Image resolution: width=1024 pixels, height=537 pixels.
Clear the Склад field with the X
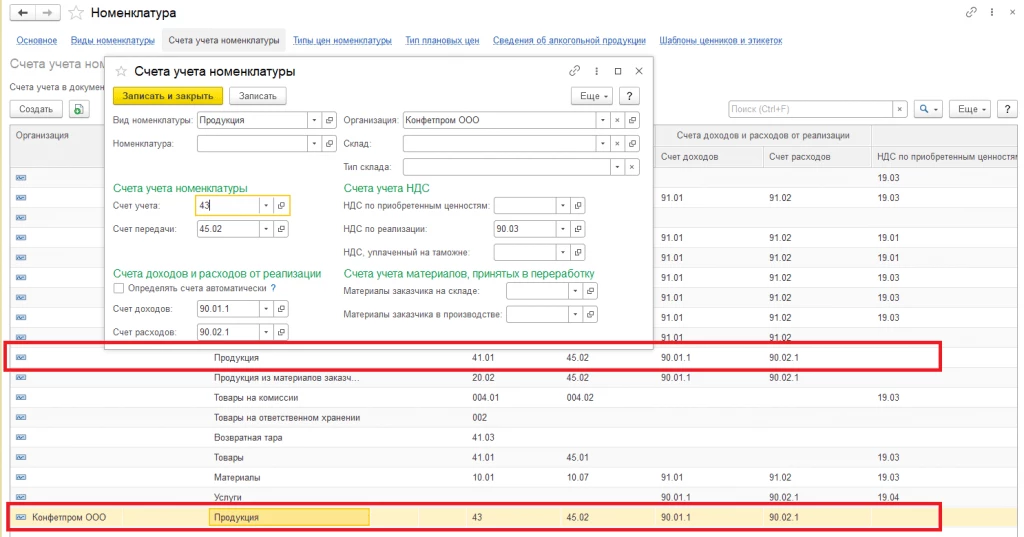(x=617, y=144)
